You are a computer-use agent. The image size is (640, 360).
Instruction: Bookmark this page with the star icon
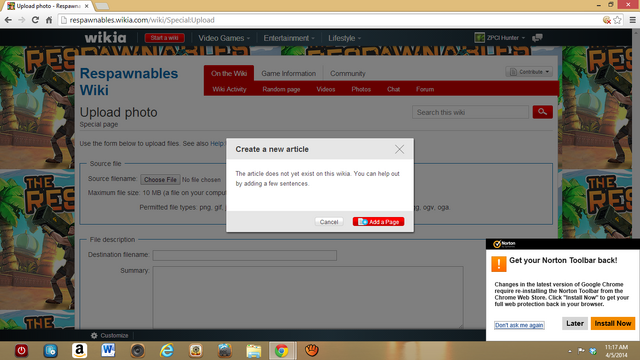coord(618,20)
